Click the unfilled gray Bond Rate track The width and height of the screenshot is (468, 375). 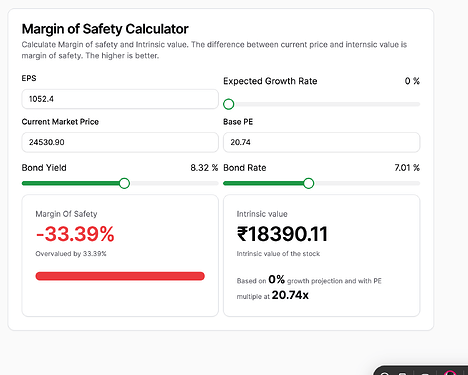point(367,183)
